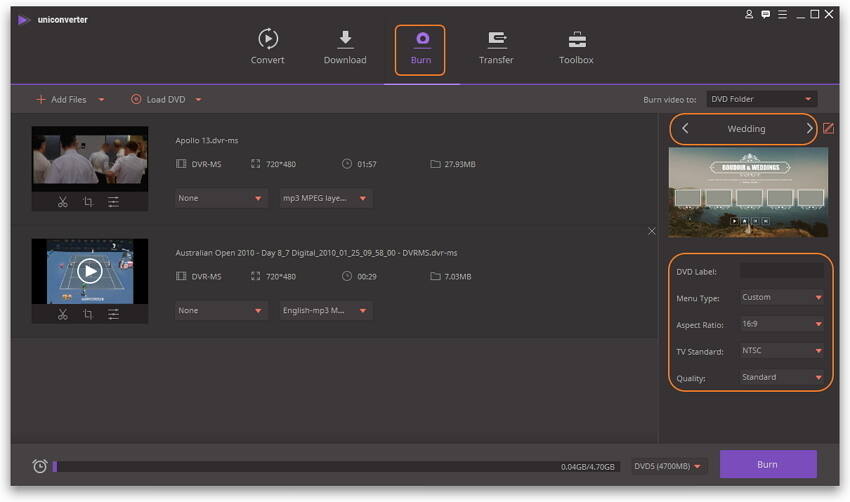Screen dimensions: 850x502
Task: Show previous DVD template with left chevron
Action: pyautogui.click(x=685, y=128)
